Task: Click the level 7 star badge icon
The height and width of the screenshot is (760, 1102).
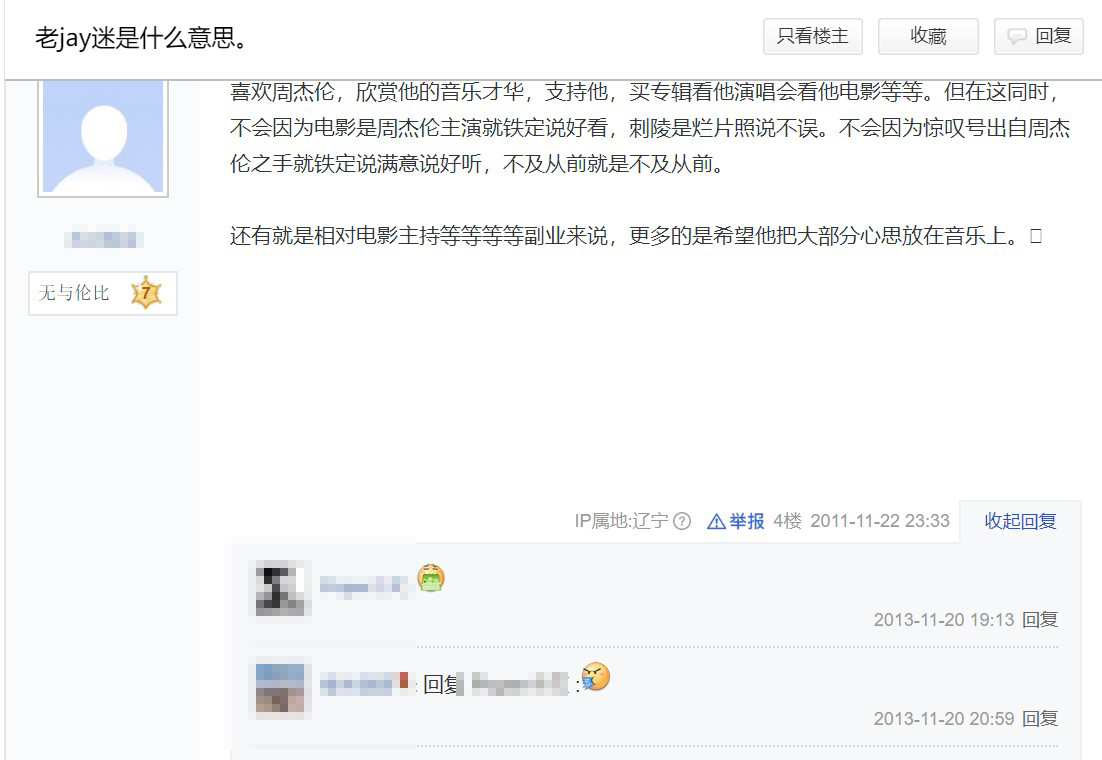Action: pyautogui.click(x=146, y=292)
